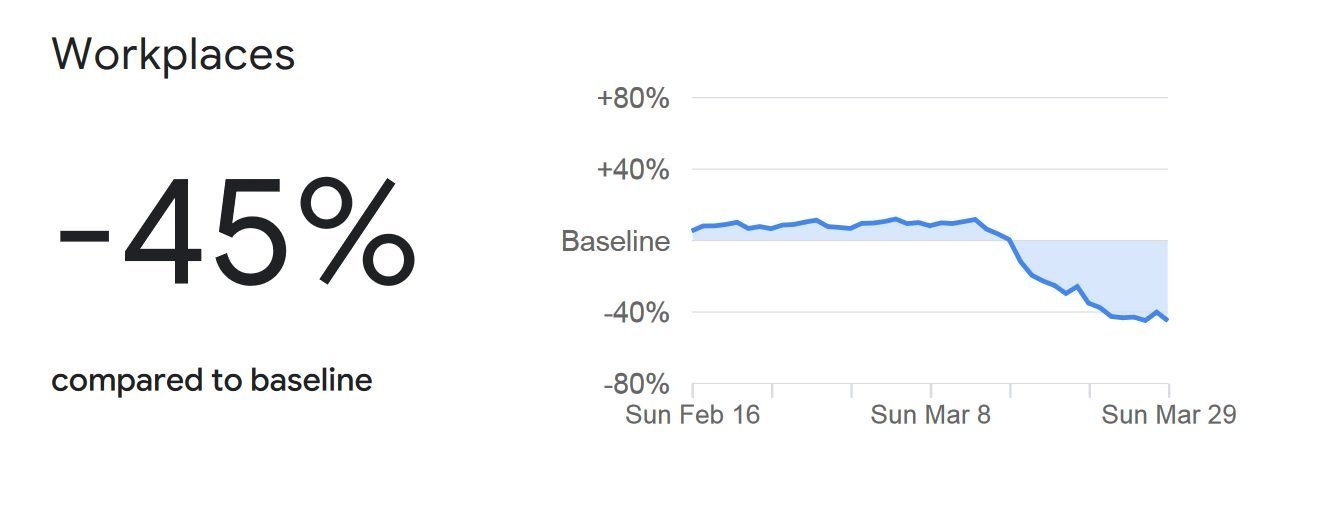Select the Sun Mar 8 date label

[930, 415]
